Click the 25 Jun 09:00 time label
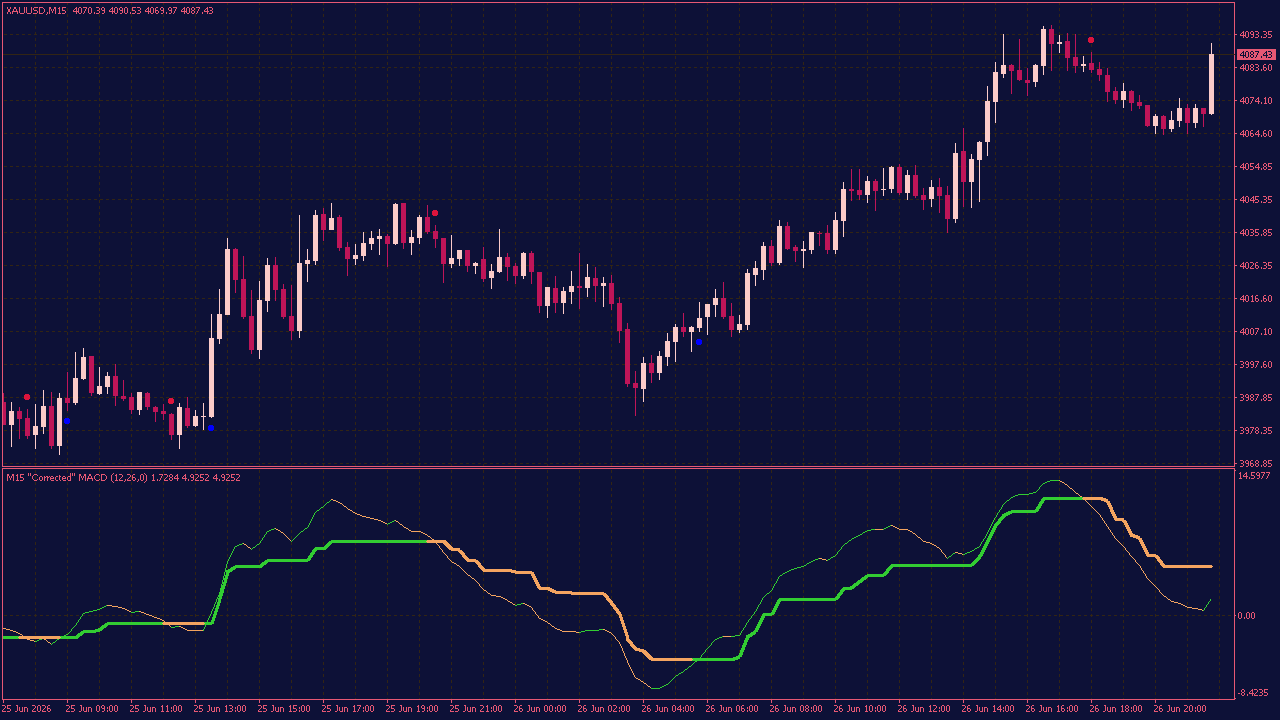 click(x=93, y=708)
